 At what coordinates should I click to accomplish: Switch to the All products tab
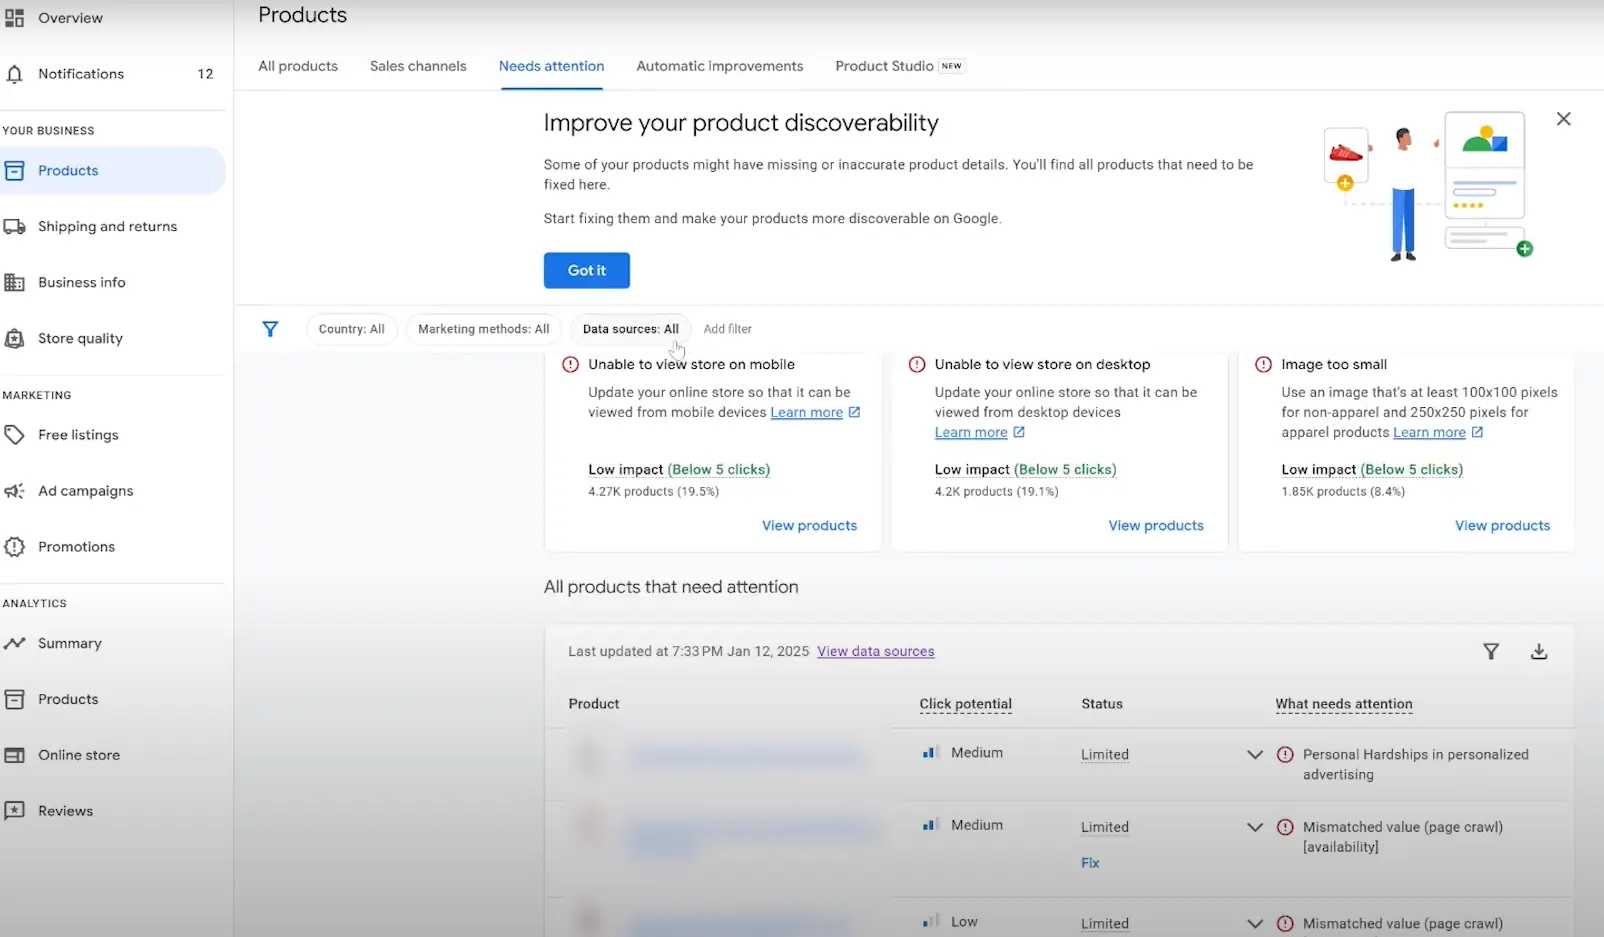pyautogui.click(x=298, y=66)
